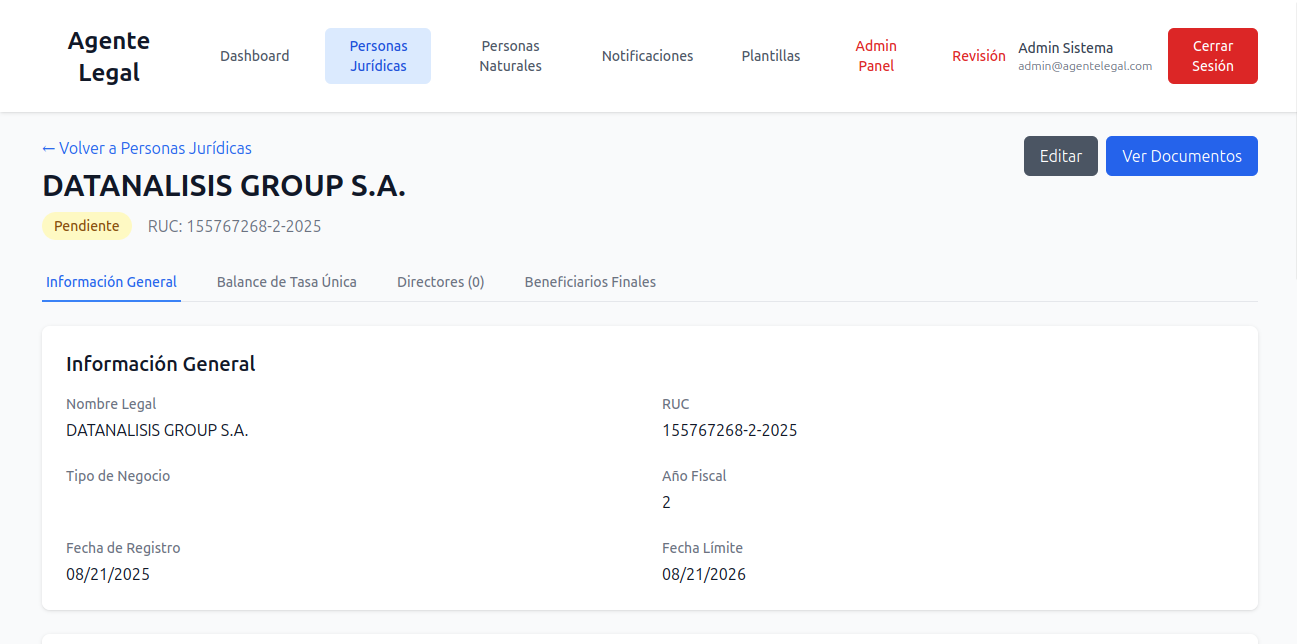The height and width of the screenshot is (644, 1297).
Task: Open the Dashboard page
Action: click(x=255, y=56)
